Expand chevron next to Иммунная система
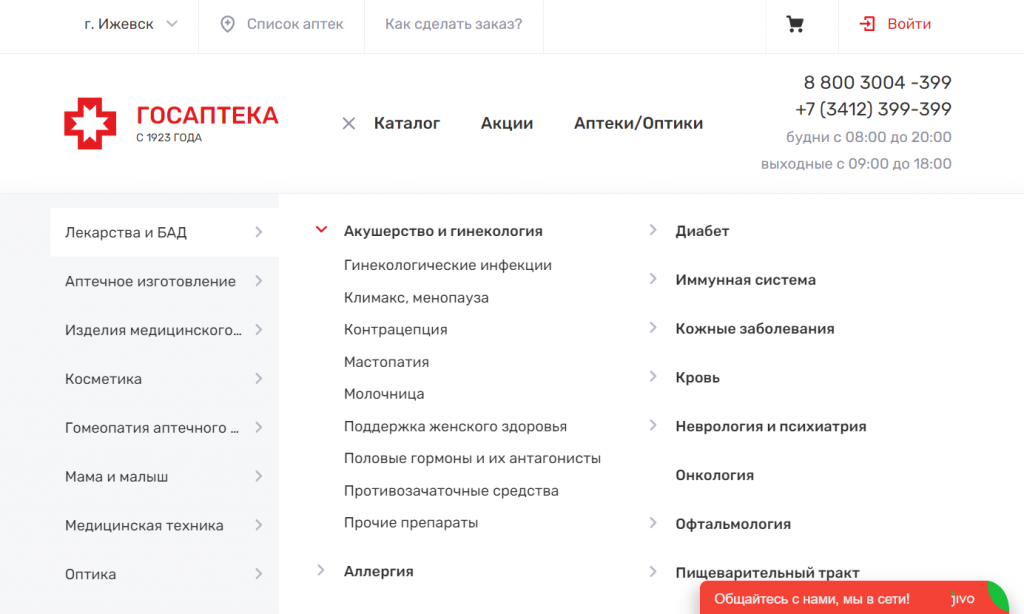Screen dimensions: 1024x614 tap(652, 279)
